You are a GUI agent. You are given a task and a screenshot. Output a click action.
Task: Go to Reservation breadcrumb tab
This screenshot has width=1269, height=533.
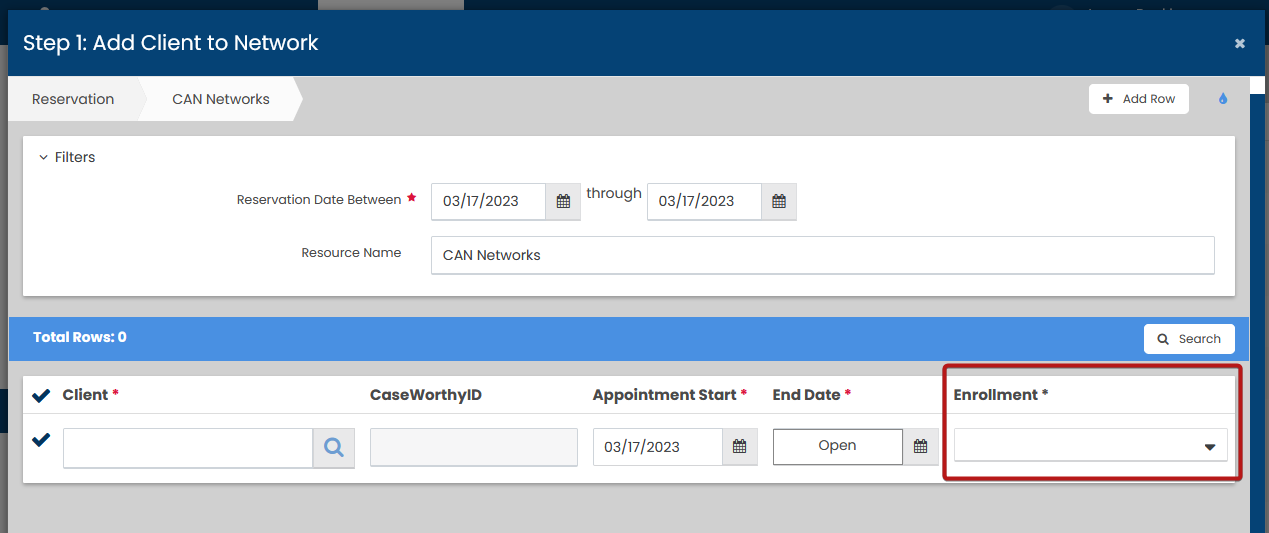tap(73, 99)
